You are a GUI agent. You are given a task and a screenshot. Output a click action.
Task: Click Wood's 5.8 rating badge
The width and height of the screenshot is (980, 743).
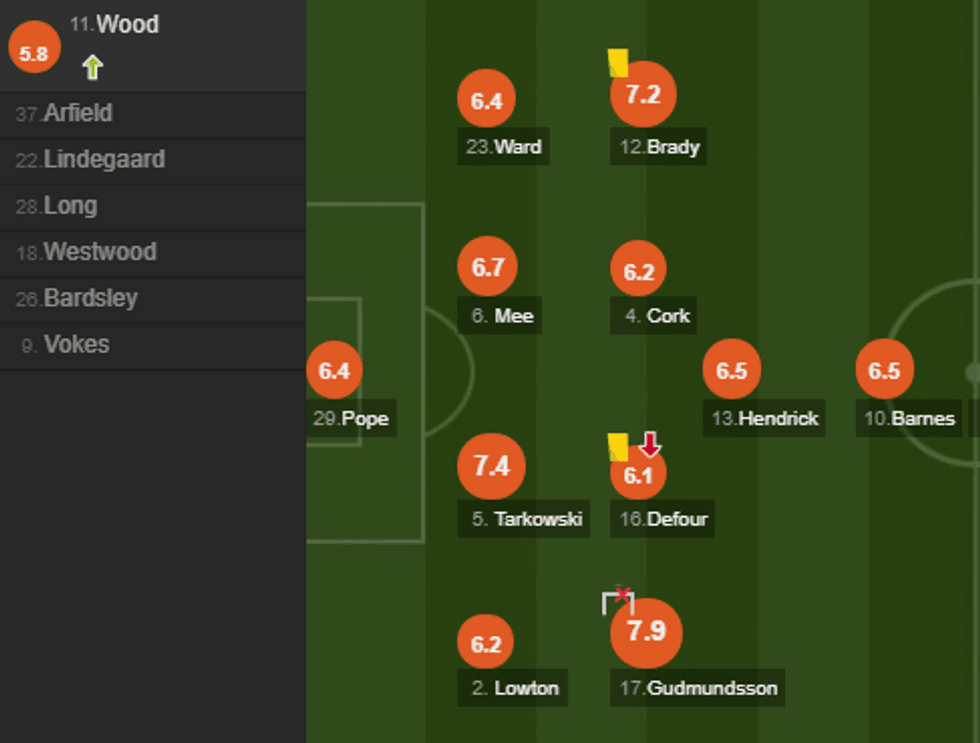pos(34,53)
